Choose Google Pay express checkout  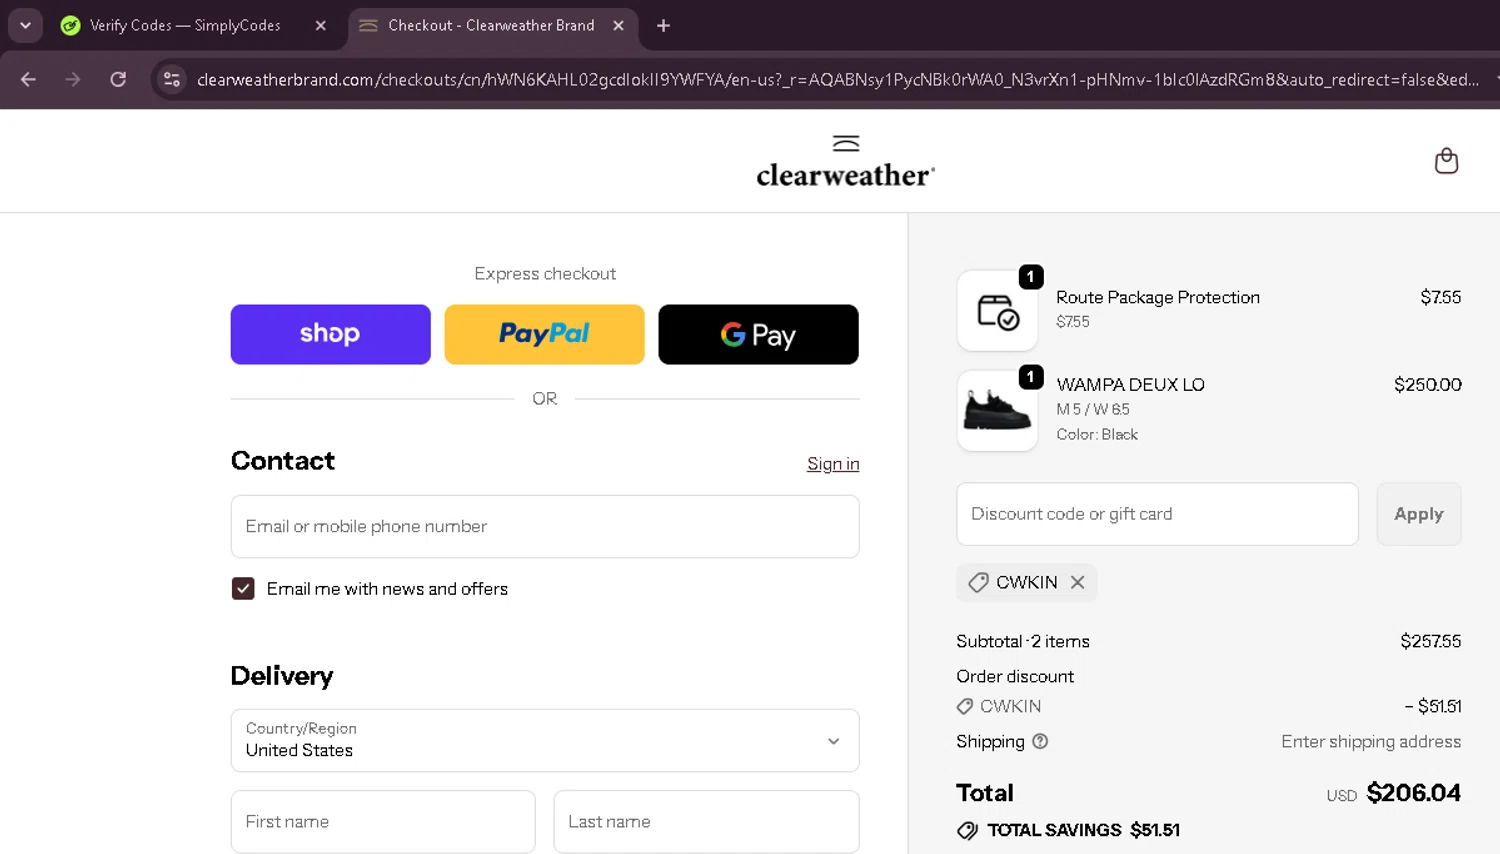click(x=758, y=334)
